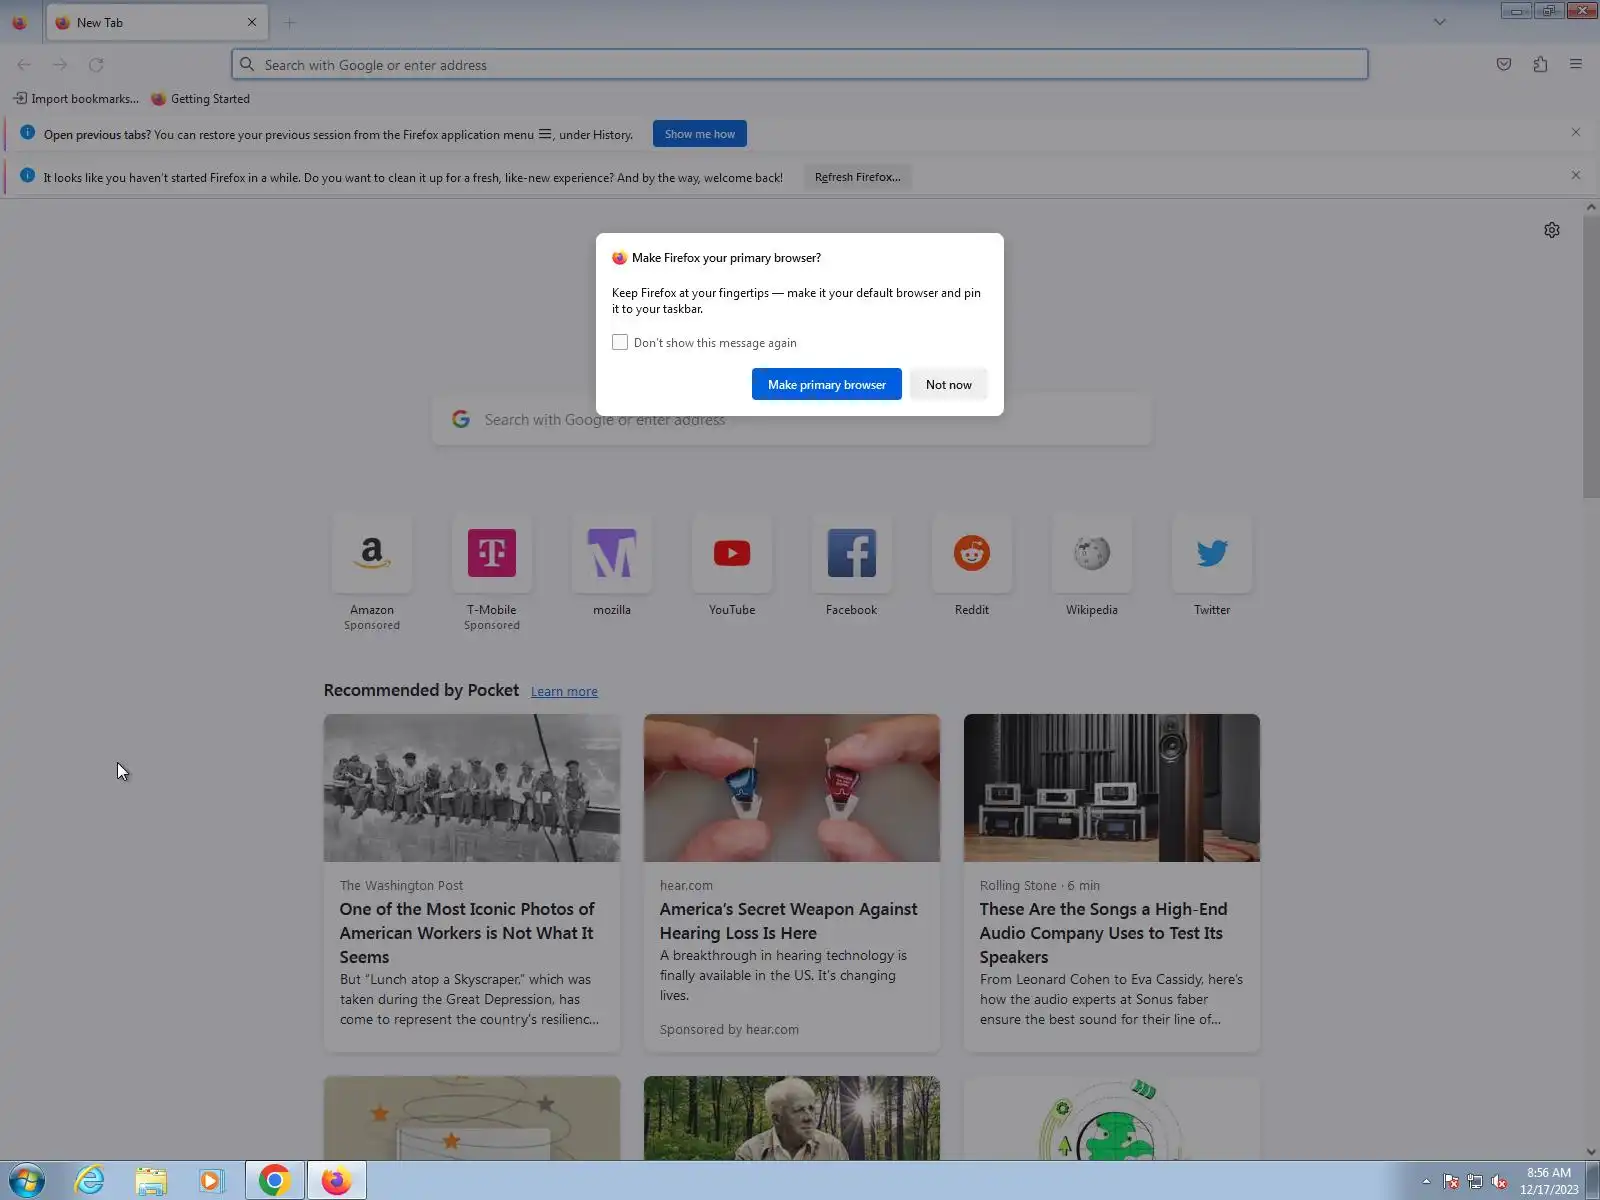Click the address bar input field

click(800, 65)
